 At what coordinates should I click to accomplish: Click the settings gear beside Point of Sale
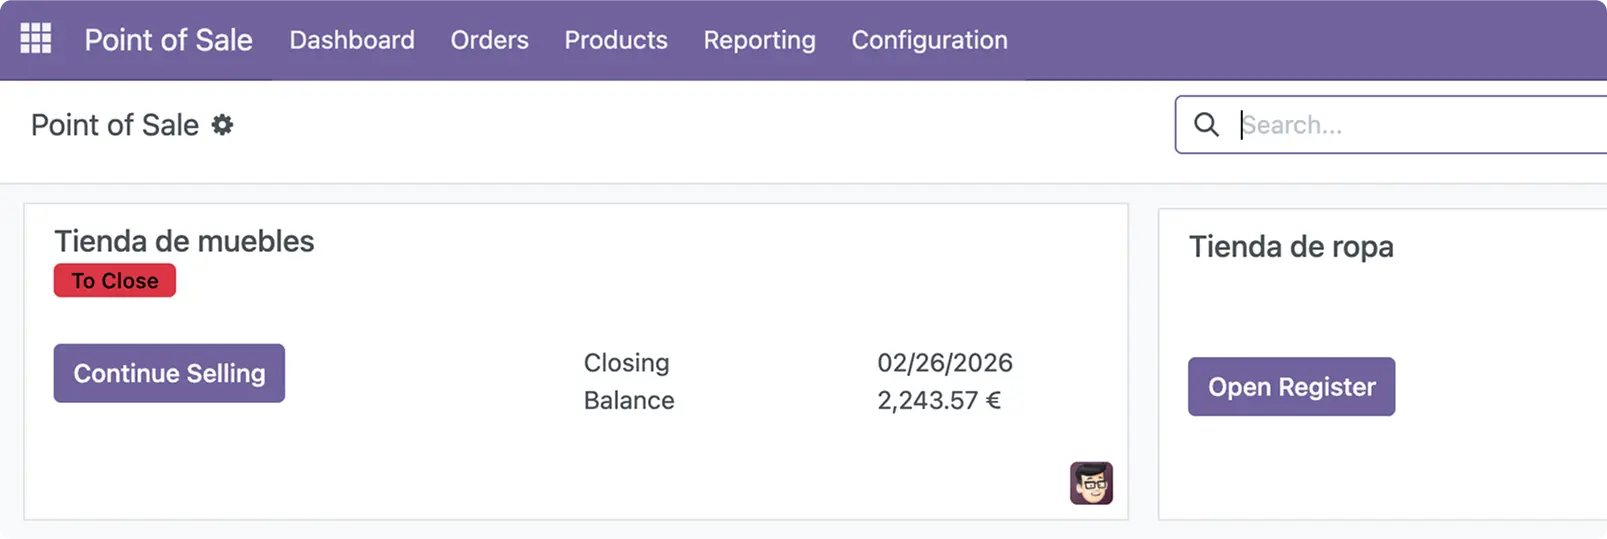coord(222,125)
